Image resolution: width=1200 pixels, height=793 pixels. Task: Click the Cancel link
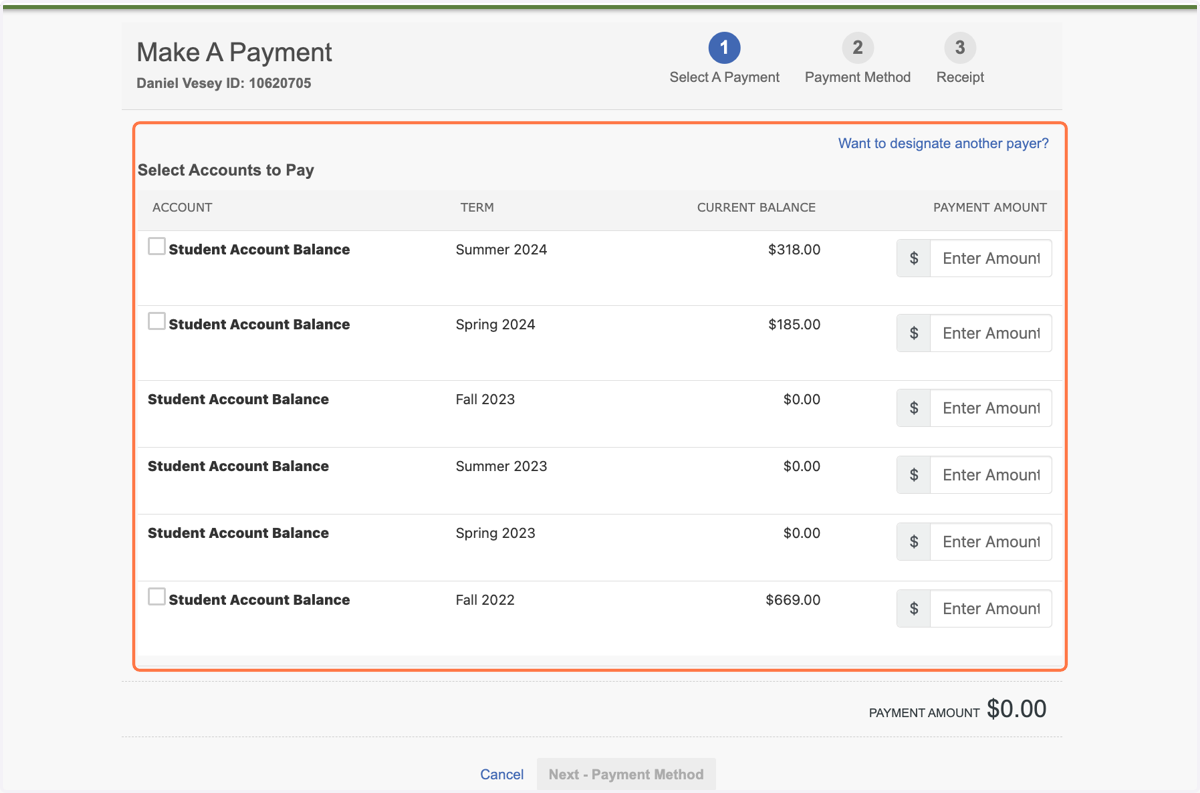coord(502,774)
